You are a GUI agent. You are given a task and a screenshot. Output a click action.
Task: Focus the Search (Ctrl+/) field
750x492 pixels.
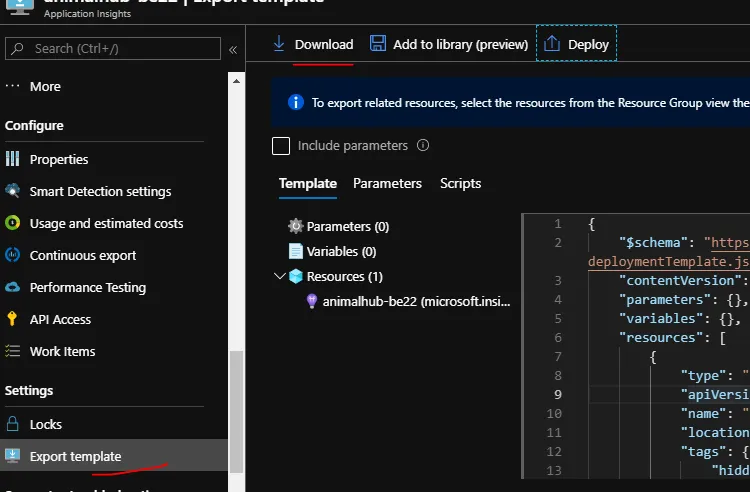pyautogui.click(x=113, y=48)
